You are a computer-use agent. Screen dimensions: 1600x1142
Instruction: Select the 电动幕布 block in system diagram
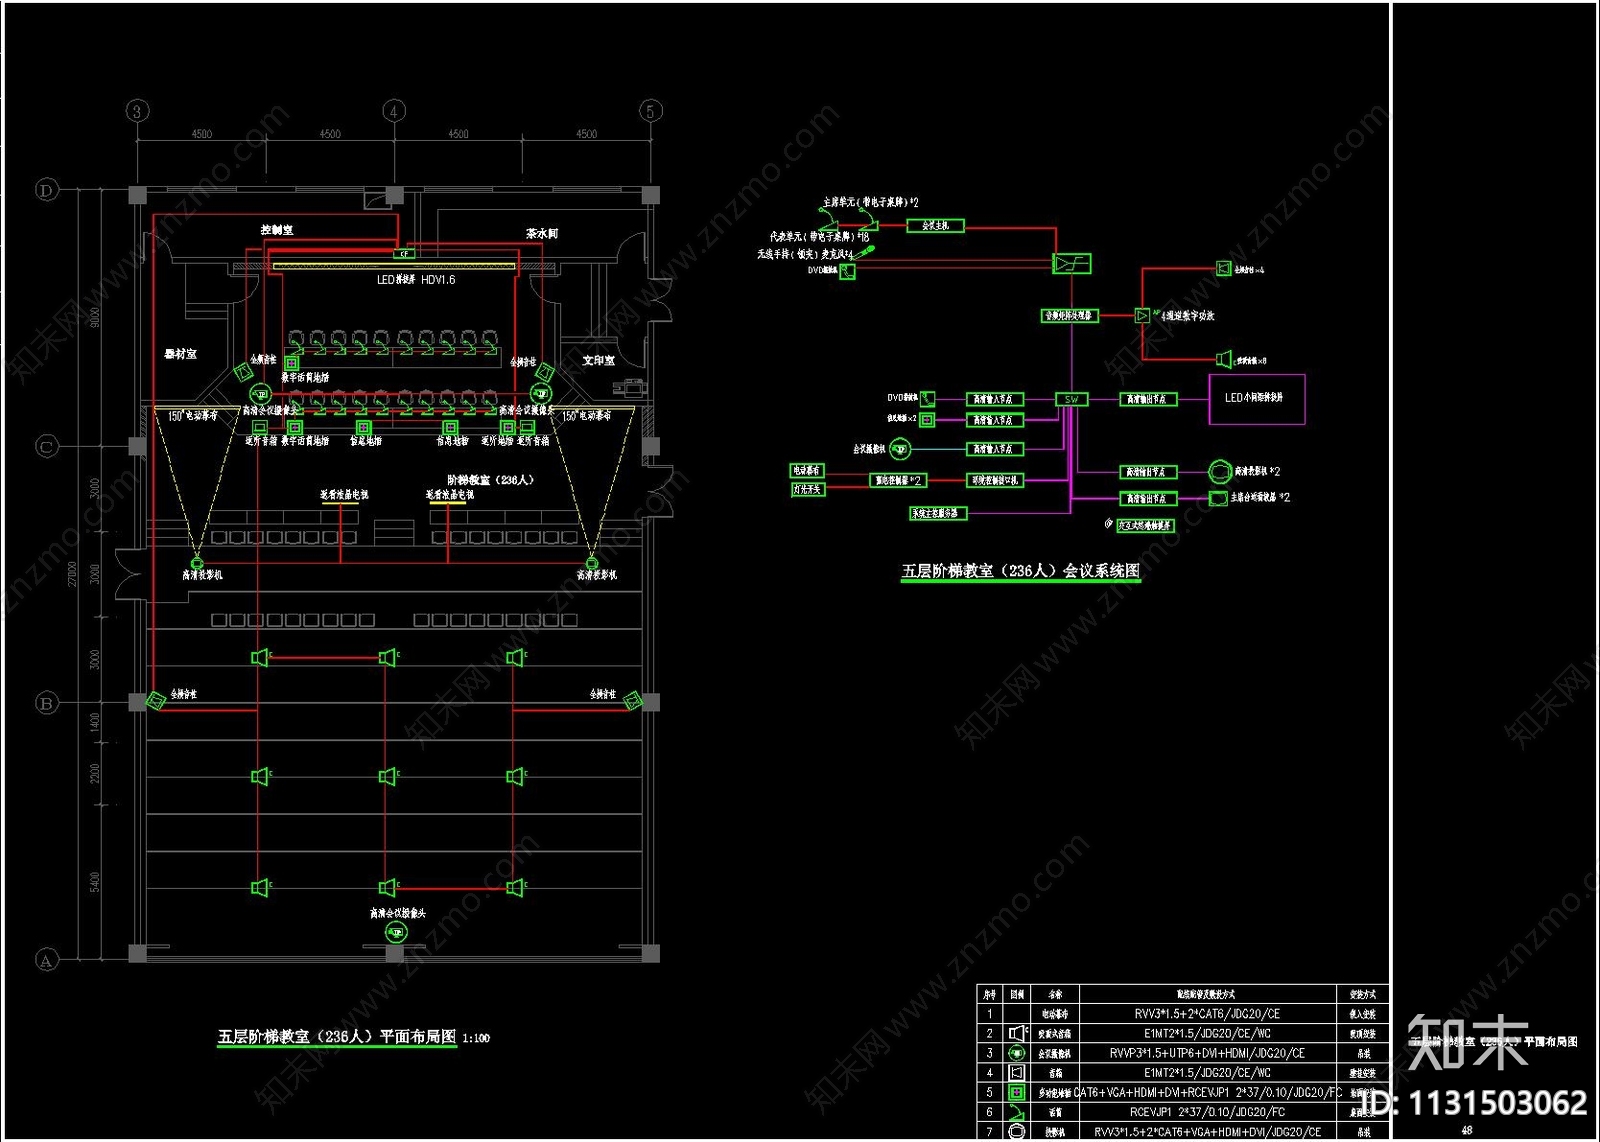point(808,470)
